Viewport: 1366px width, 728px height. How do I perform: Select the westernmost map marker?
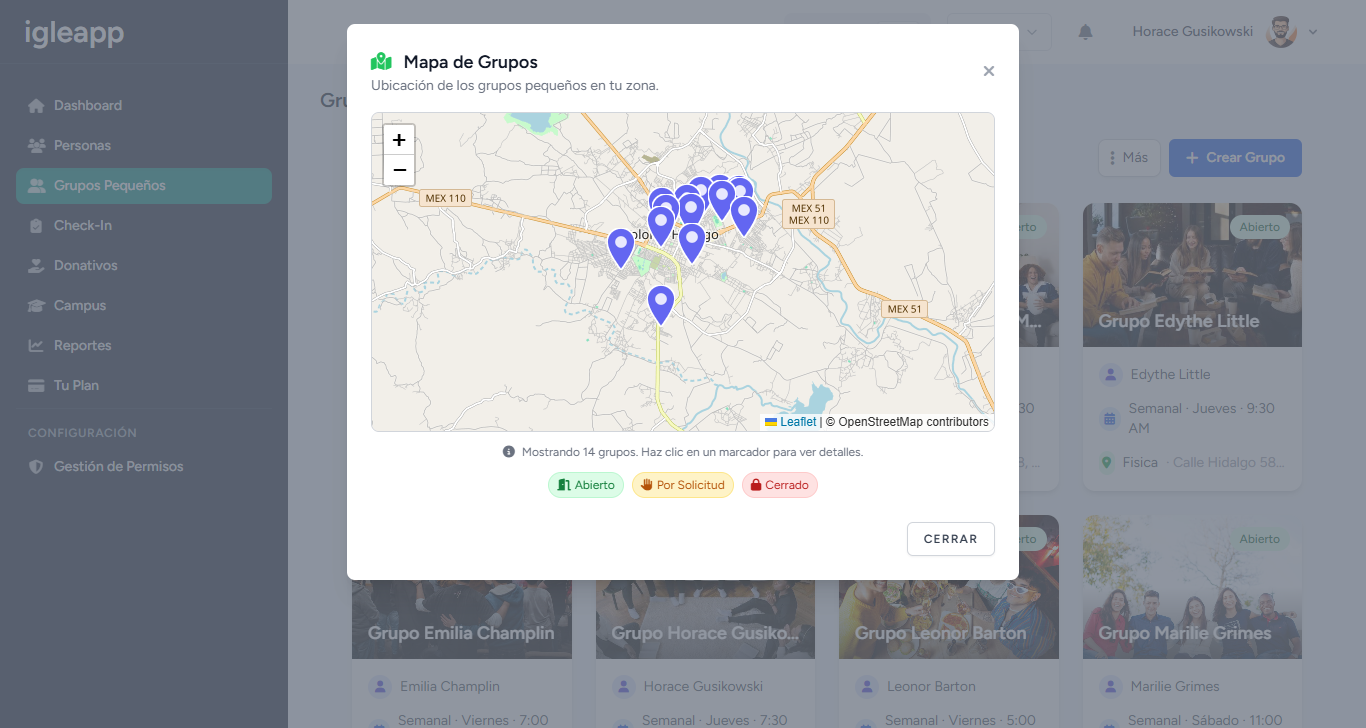(621, 248)
